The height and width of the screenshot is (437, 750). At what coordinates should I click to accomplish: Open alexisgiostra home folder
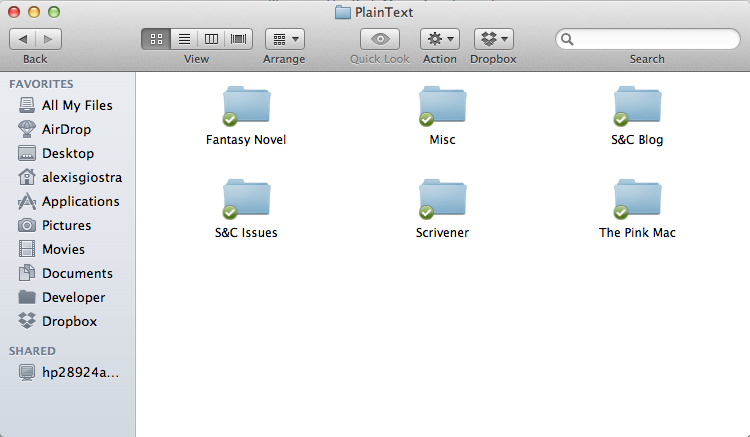click(x=67, y=177)
